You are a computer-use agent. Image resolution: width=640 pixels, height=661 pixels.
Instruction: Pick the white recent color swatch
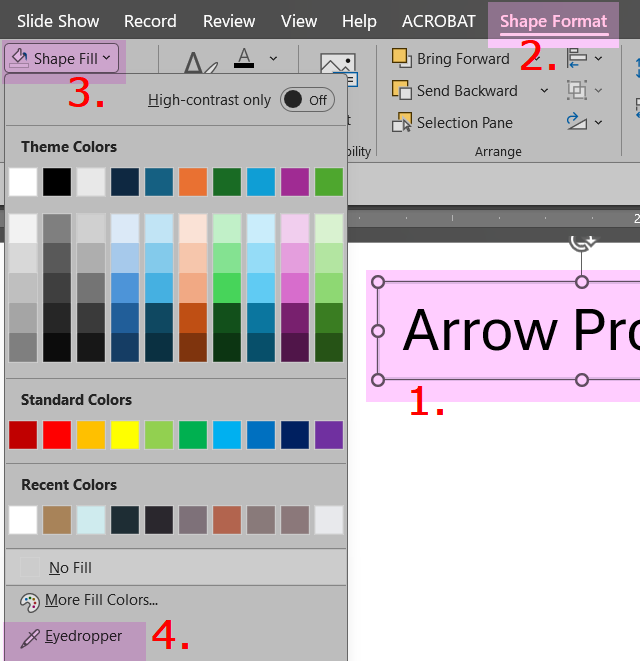point(23,520)
